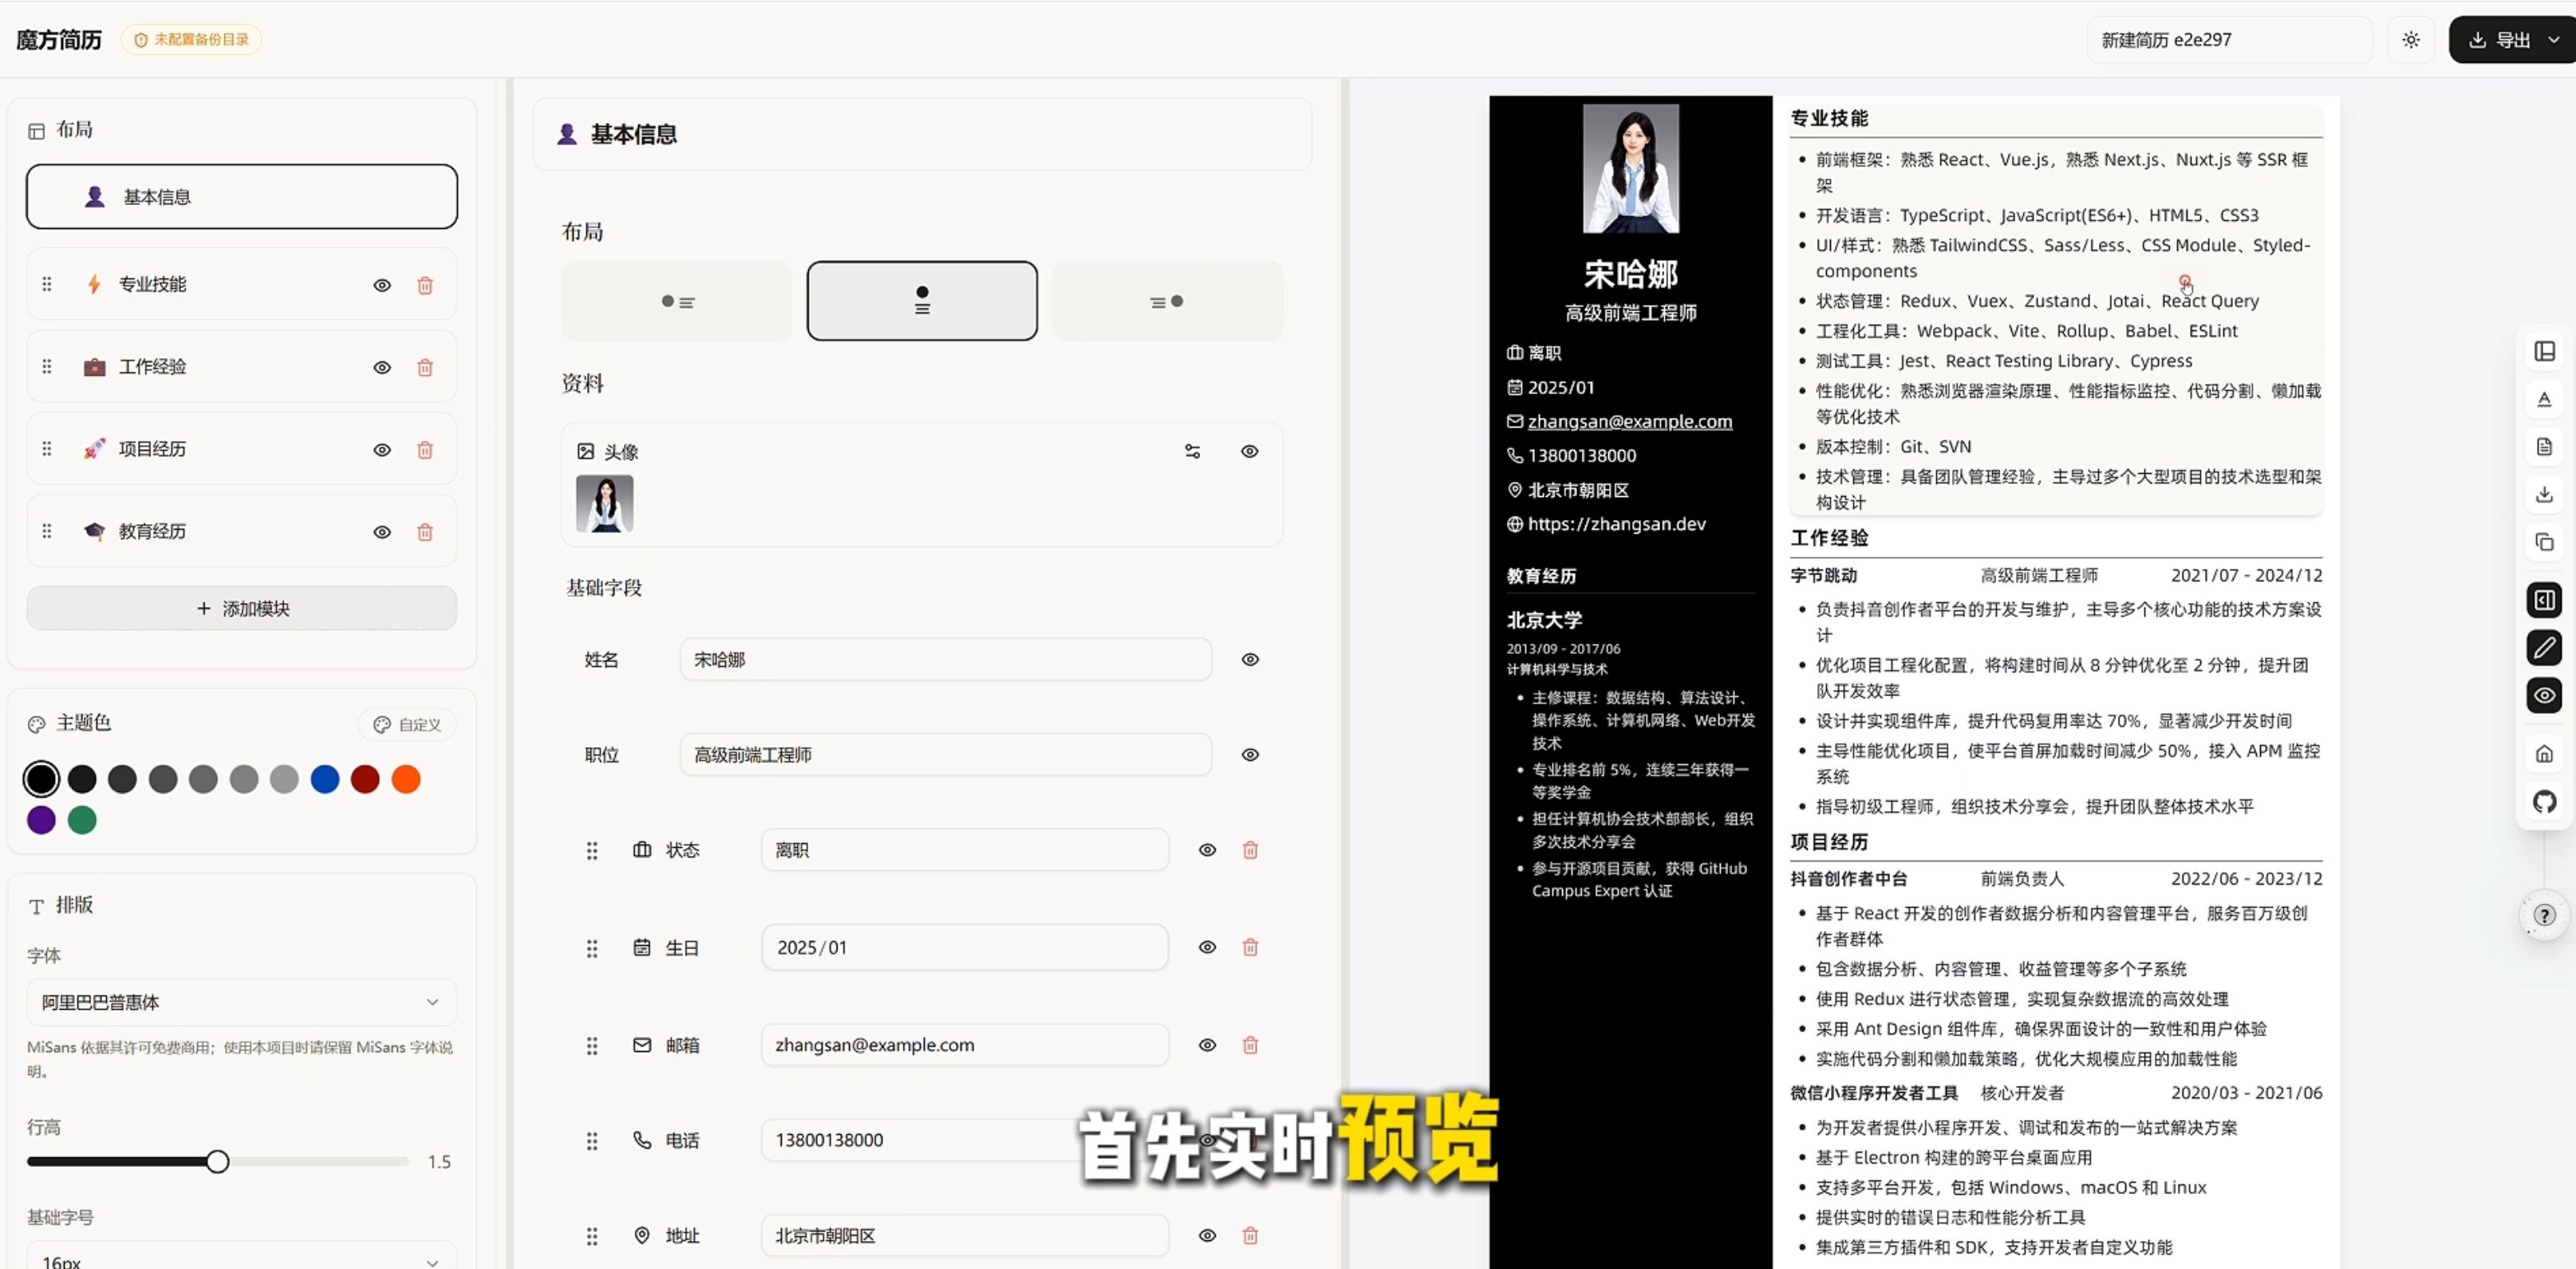Click the help question mark button
The height and width of the screenshot is (1269, 2576).
[2544, 915]
